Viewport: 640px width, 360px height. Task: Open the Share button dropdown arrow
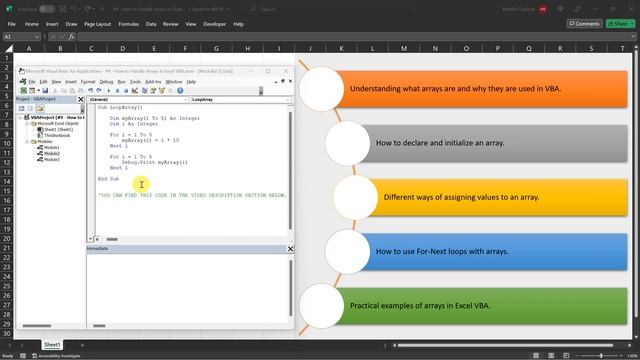tap(632, 24)
